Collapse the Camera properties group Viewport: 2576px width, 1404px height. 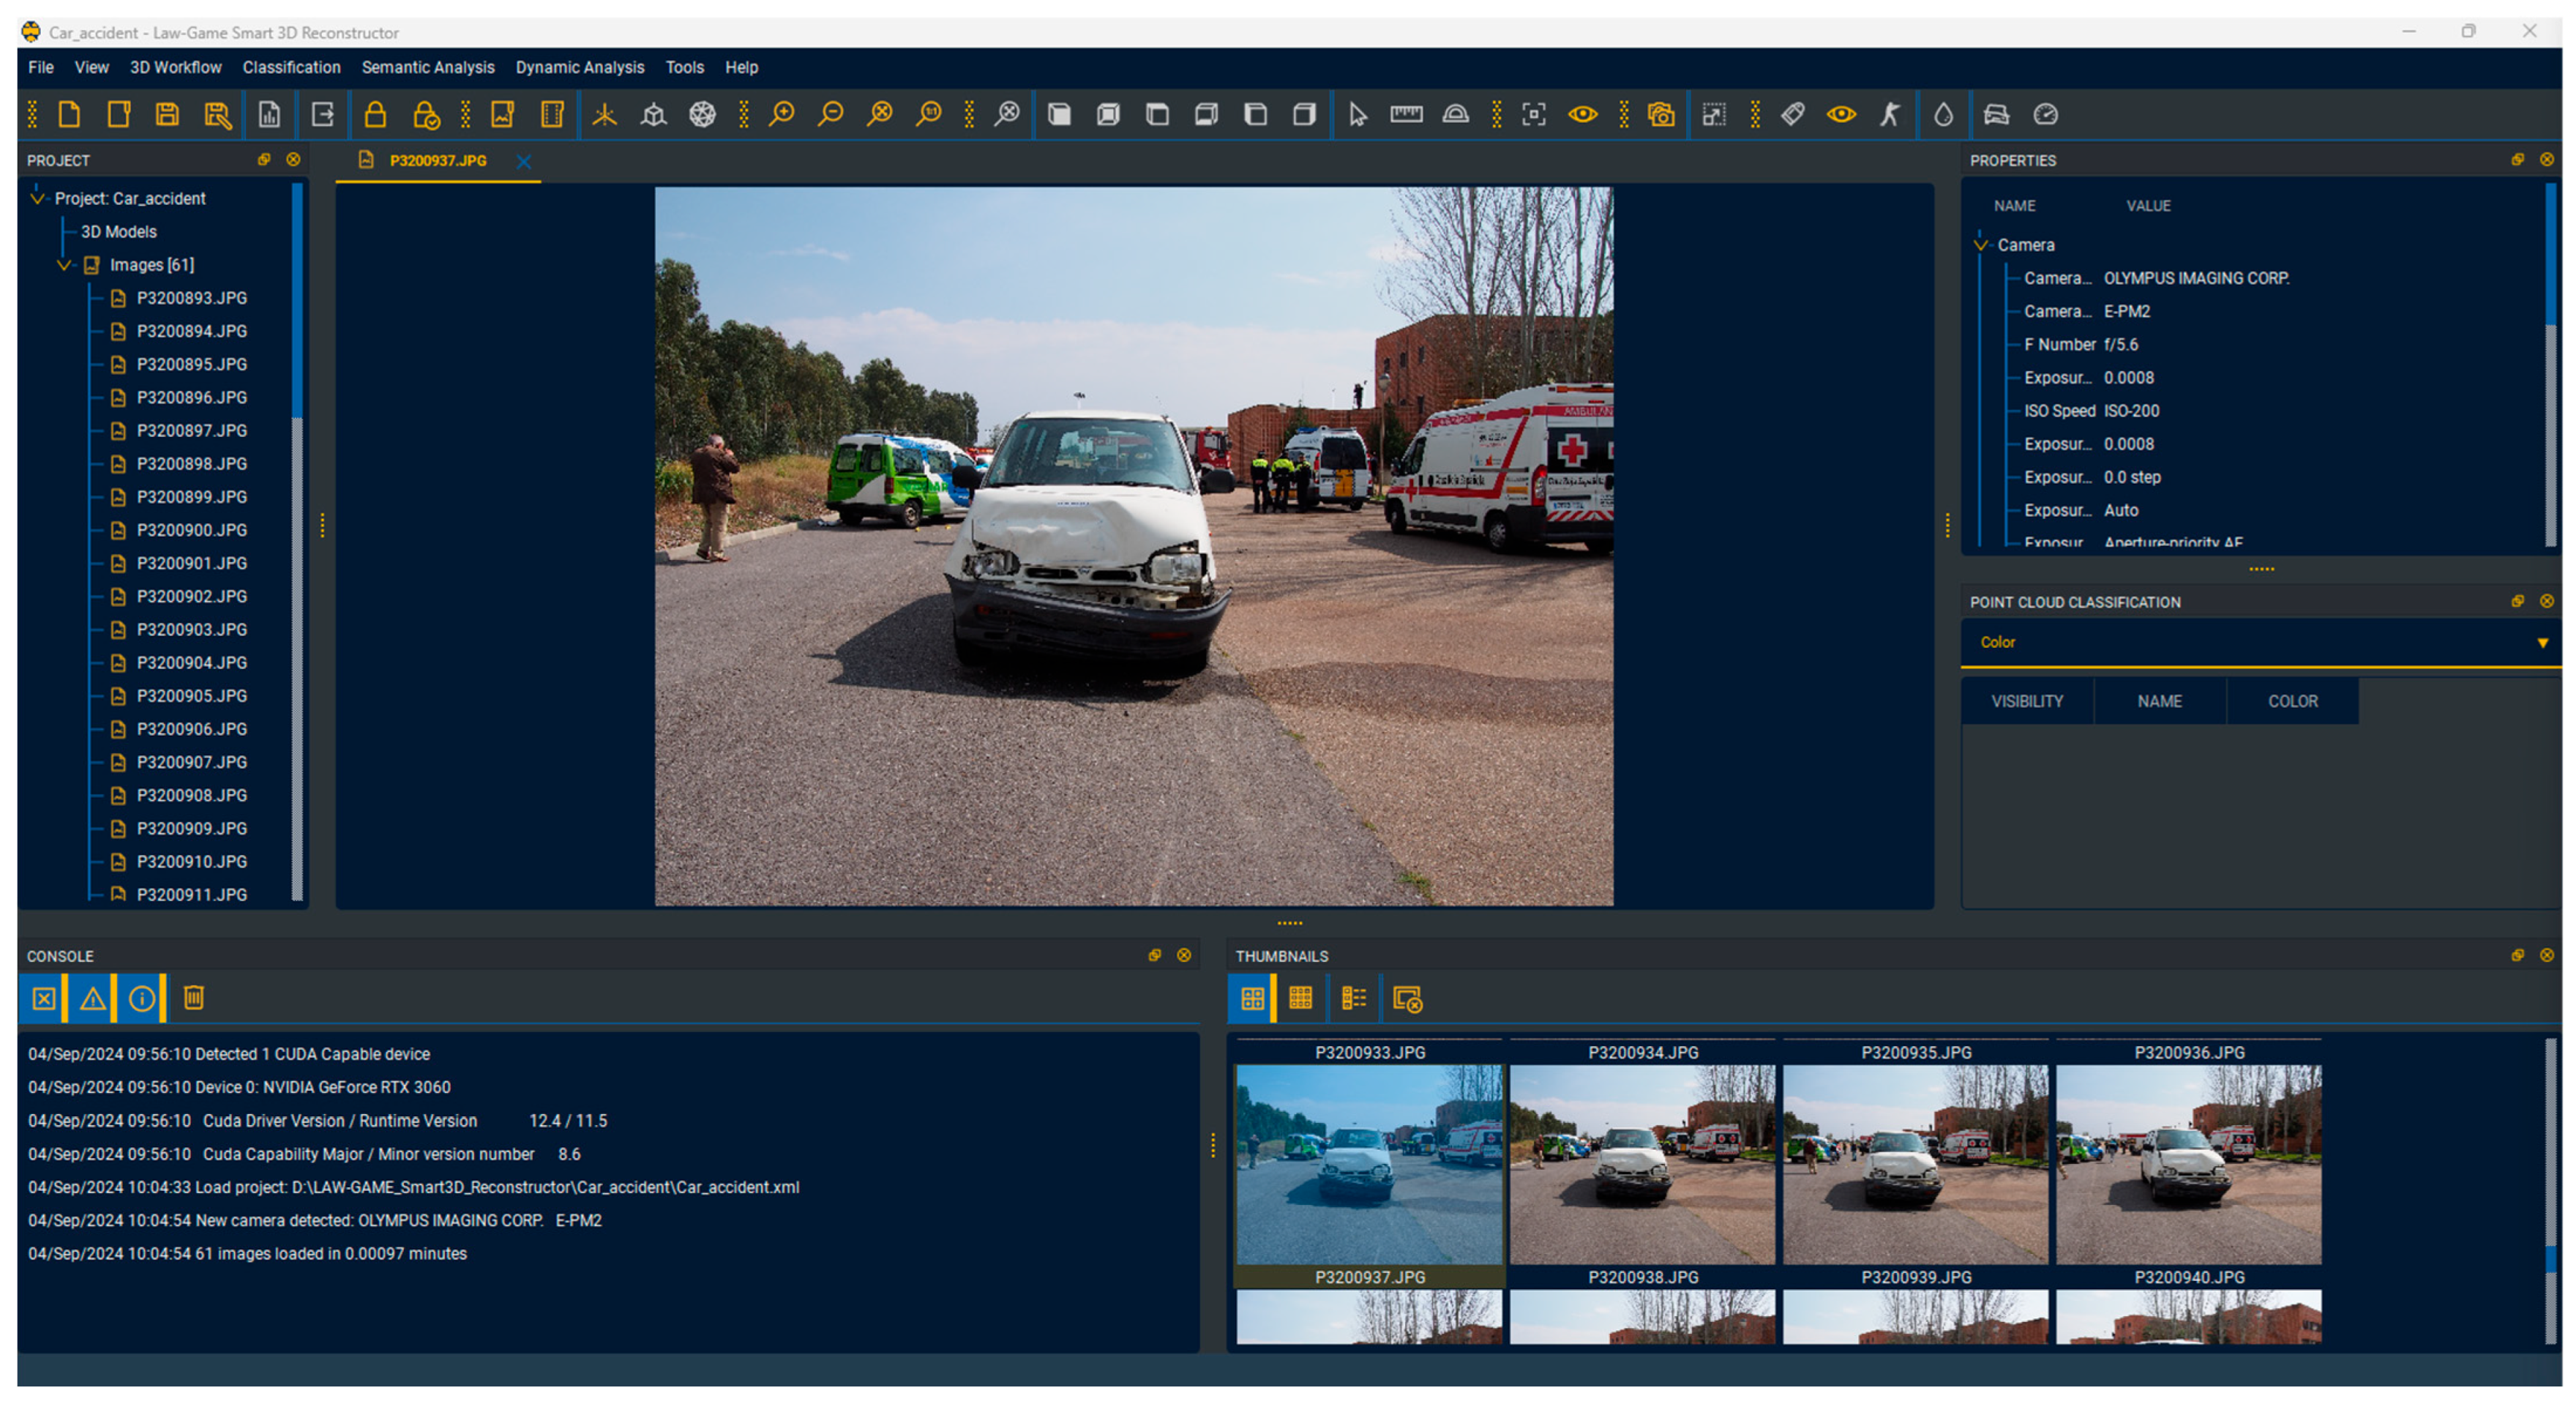[x=1980, y=245]
